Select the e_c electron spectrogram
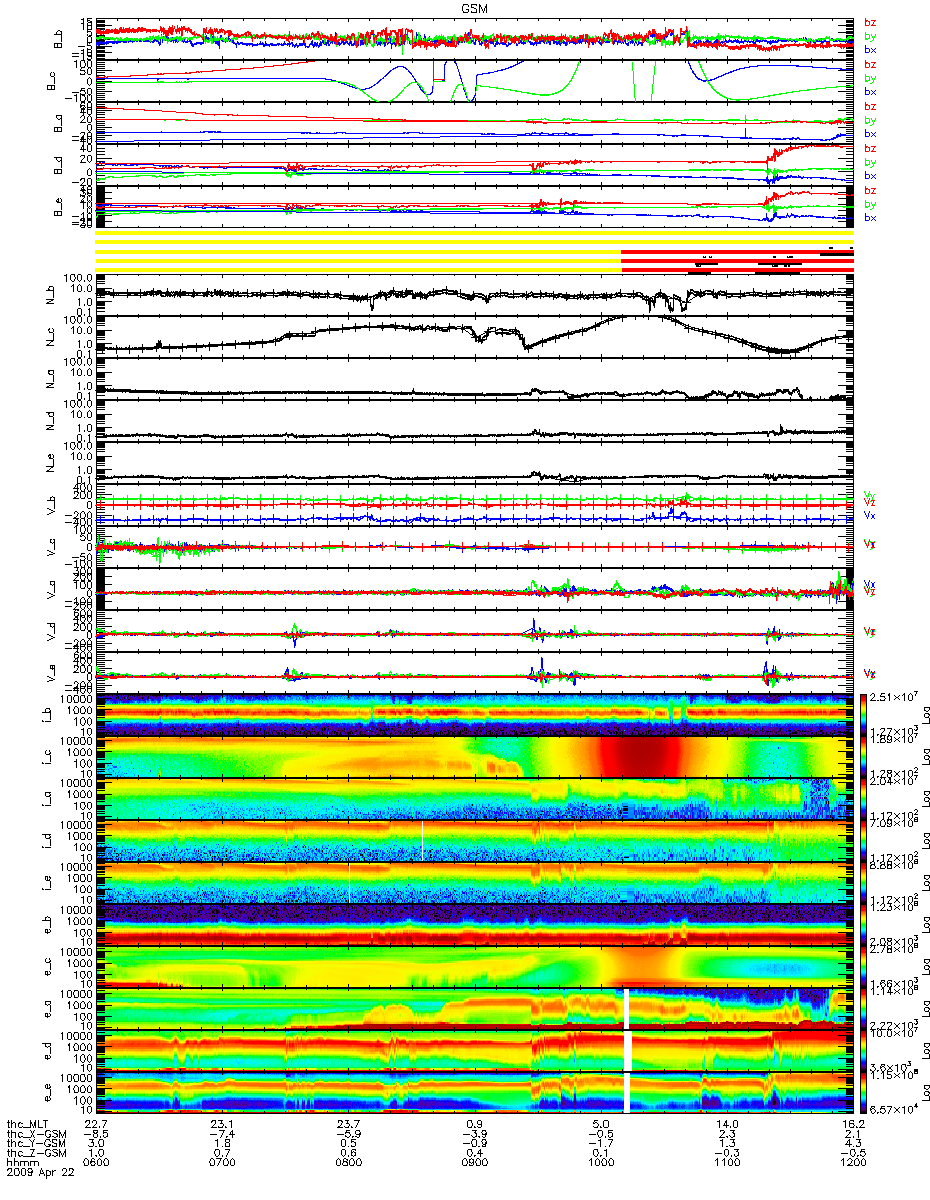Image resolution: width=930 pixels, height=1200 pixels. pos(475,966)
